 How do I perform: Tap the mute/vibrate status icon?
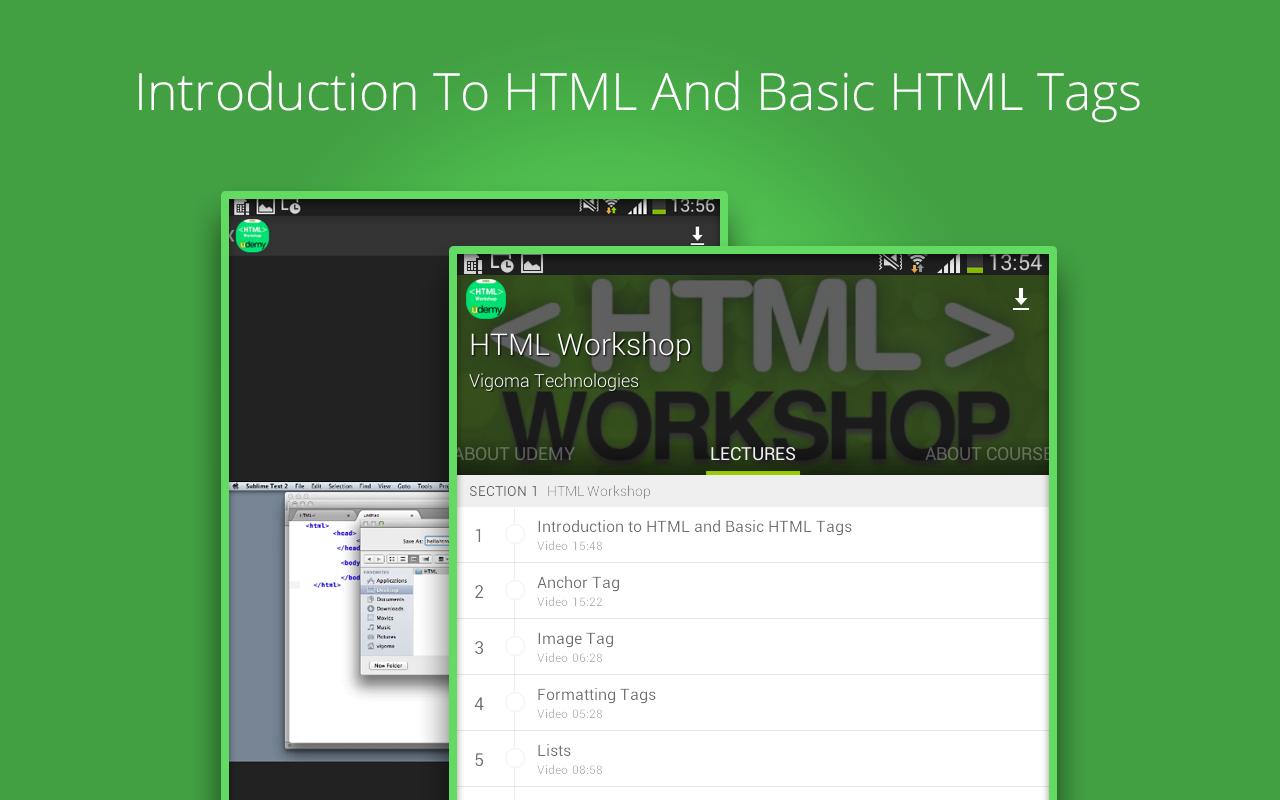point(890,264)
